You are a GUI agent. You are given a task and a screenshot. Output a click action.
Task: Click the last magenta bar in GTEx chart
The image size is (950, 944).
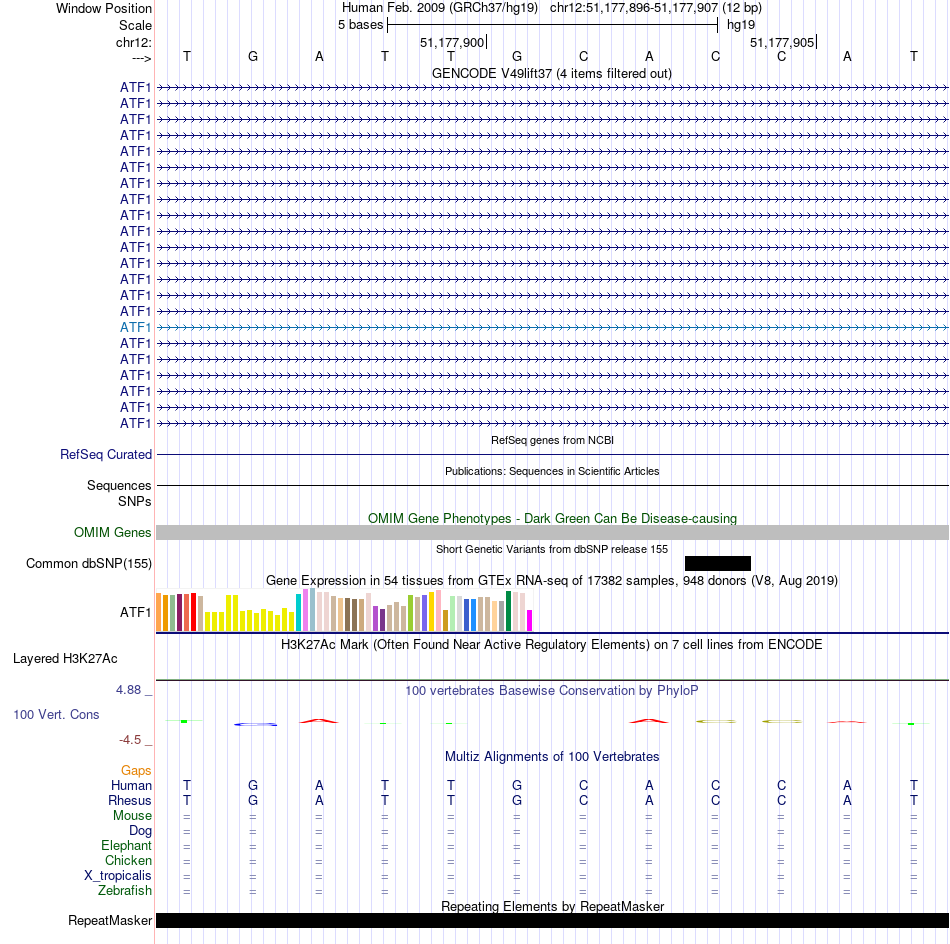(530, 620)
